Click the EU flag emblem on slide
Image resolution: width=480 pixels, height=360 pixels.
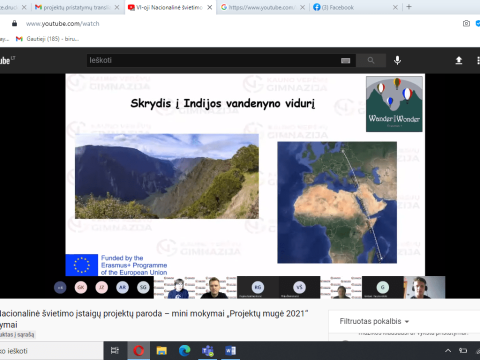point(82,265)
